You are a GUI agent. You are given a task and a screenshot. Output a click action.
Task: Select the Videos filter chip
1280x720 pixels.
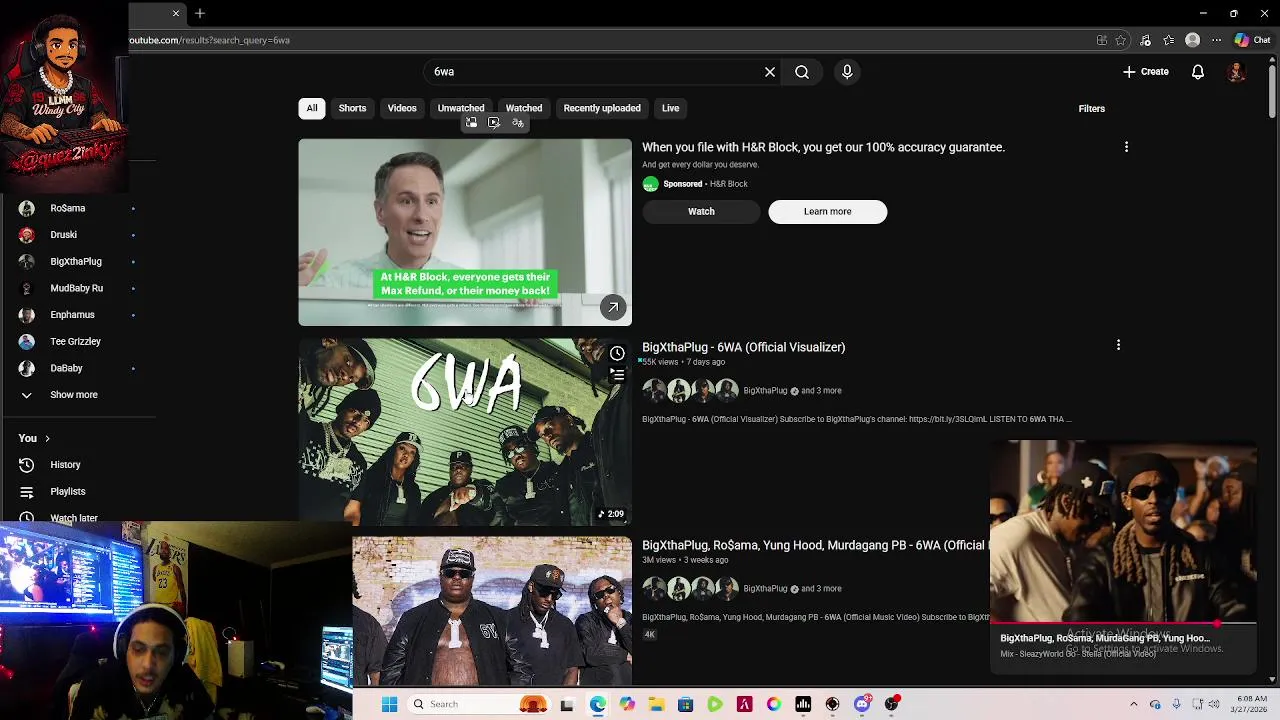(x=402, y=108)
